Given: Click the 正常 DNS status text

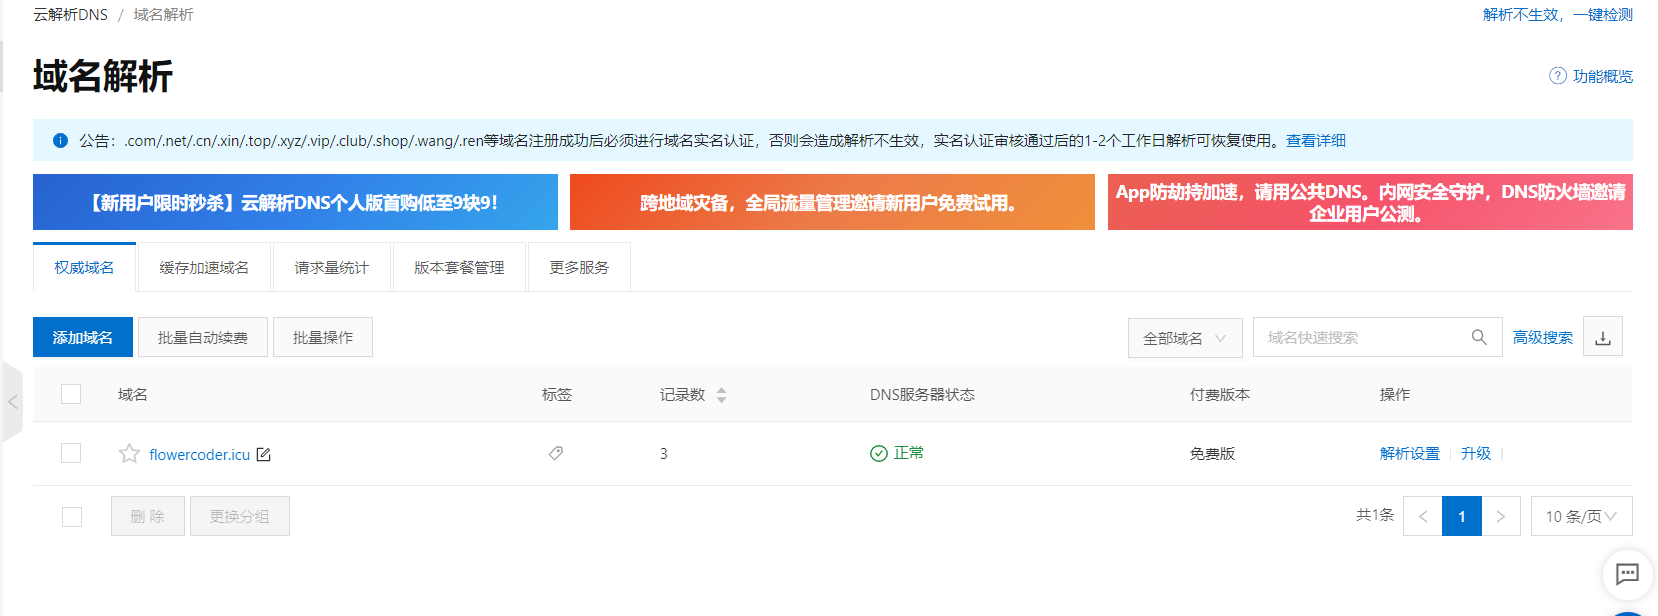Looking at the screenshot, I should tap(909, 453).
